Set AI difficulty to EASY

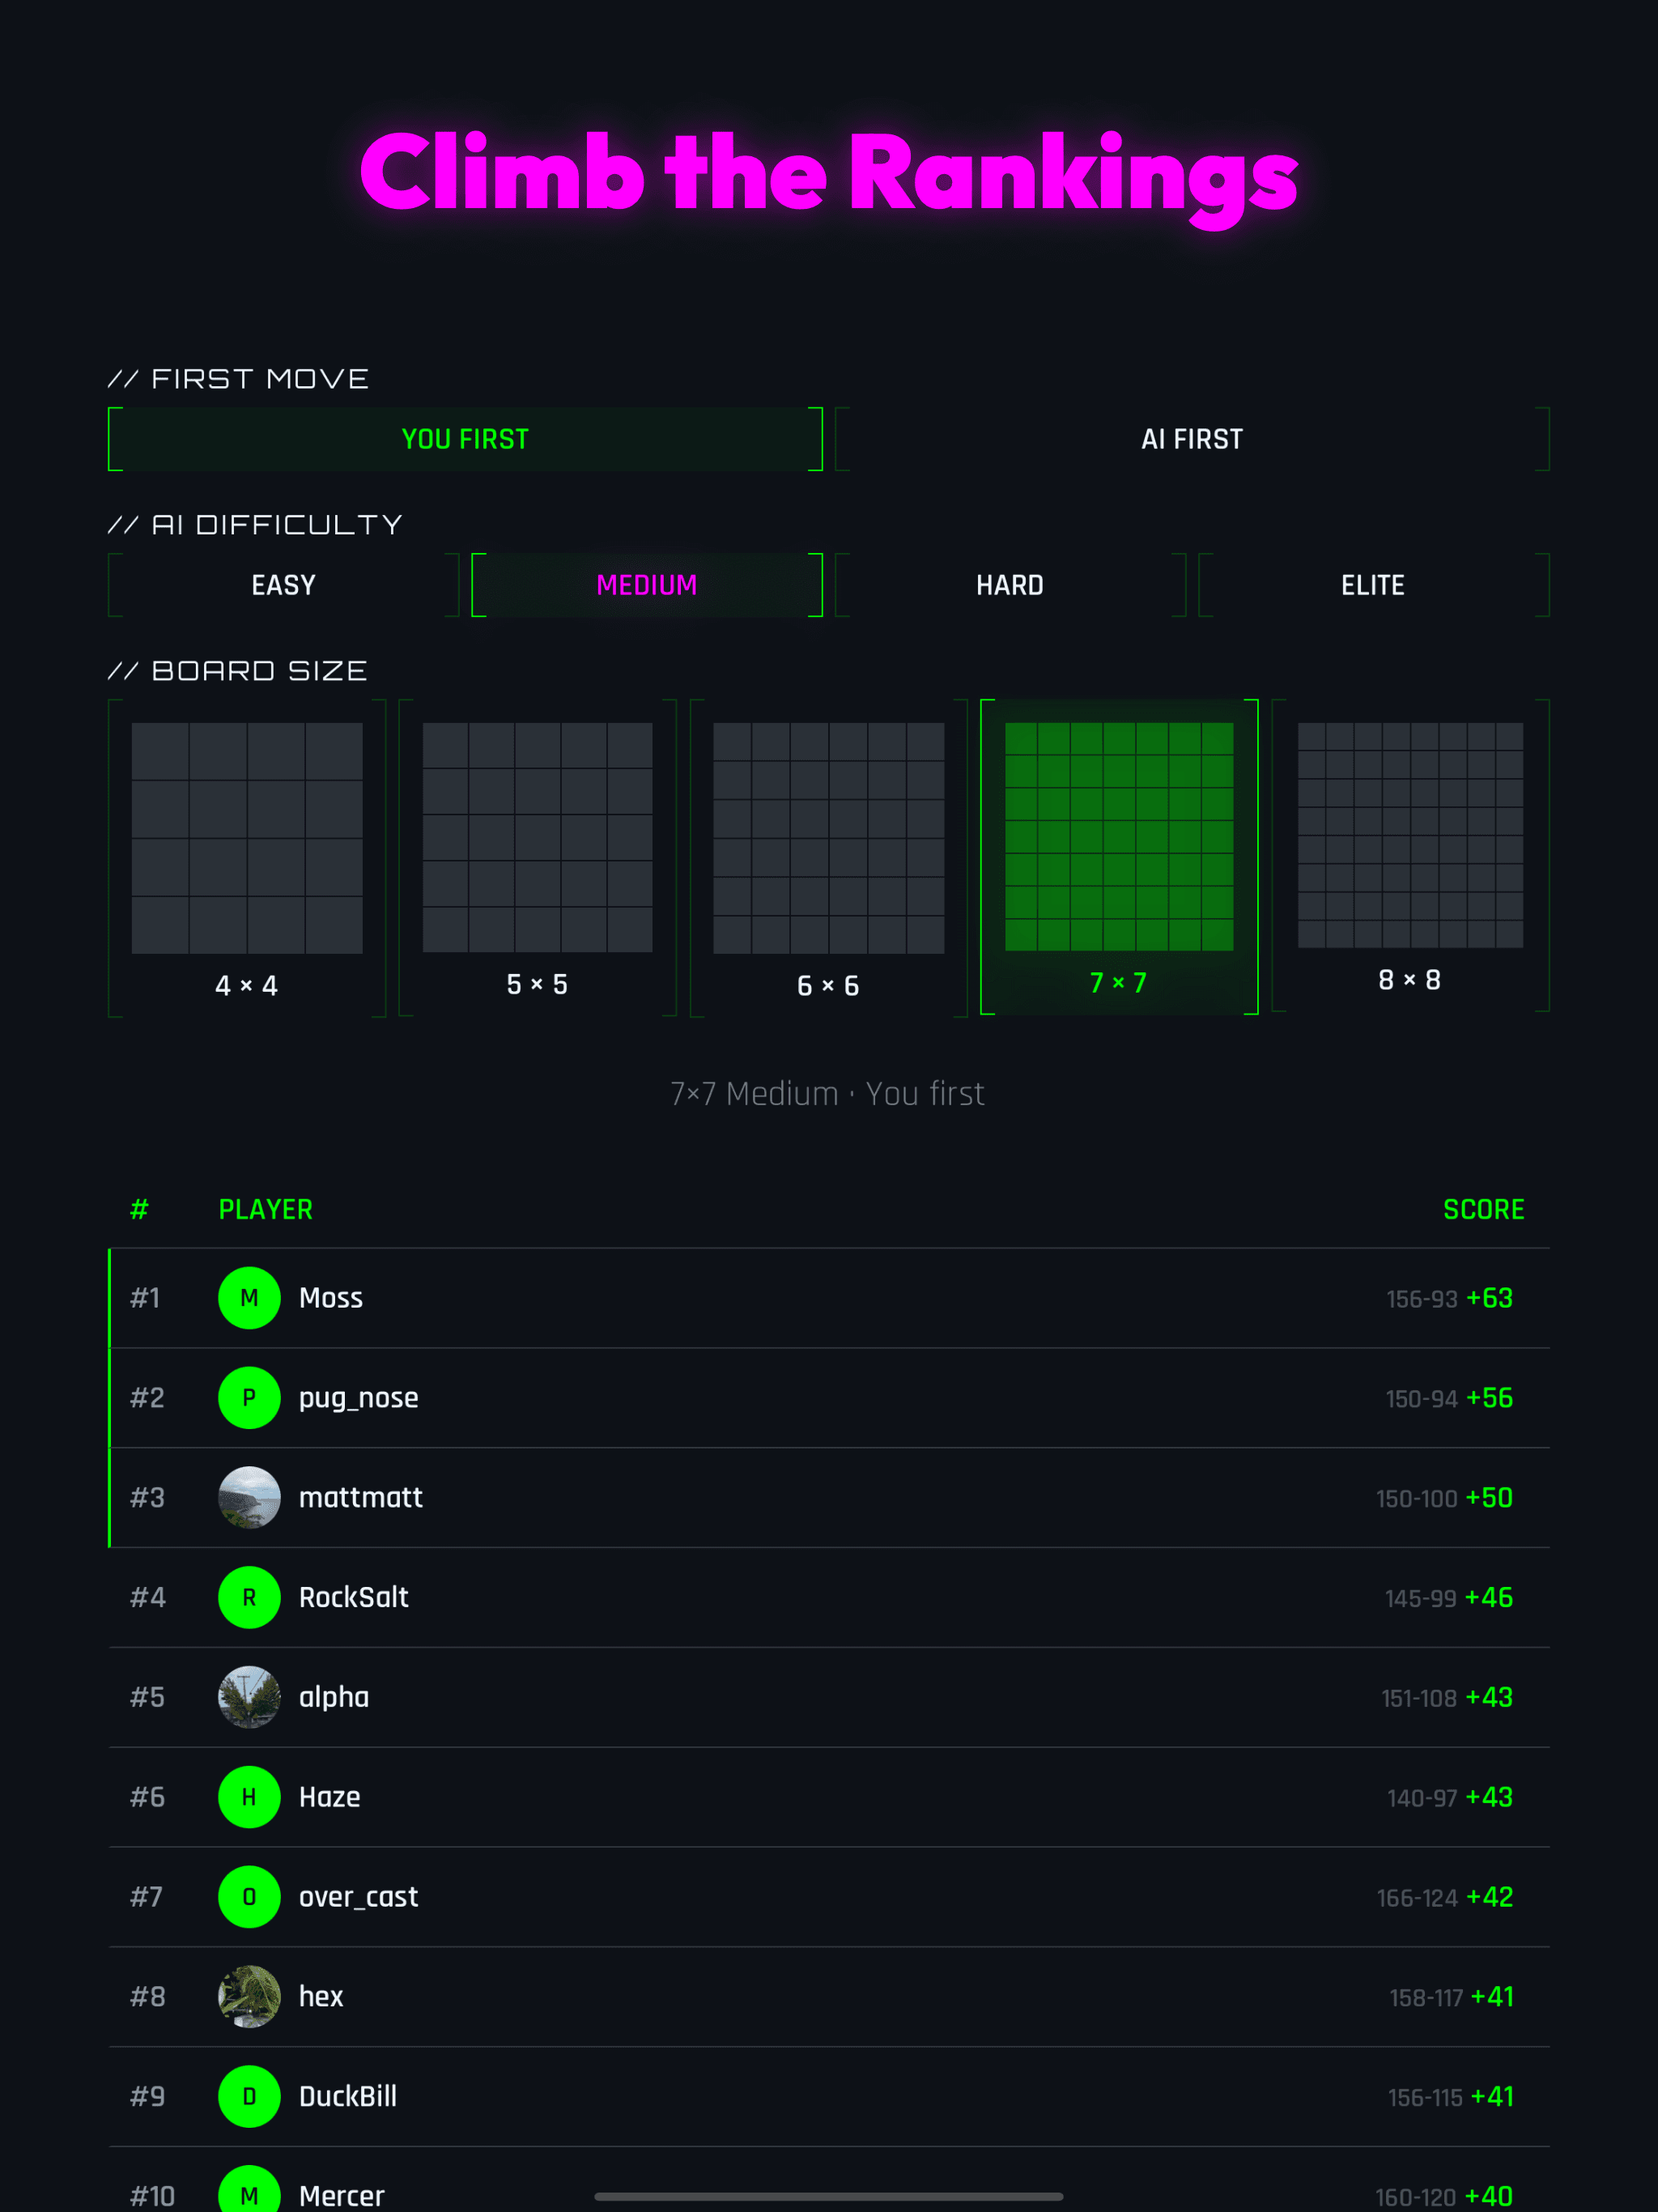pos(283,585)
